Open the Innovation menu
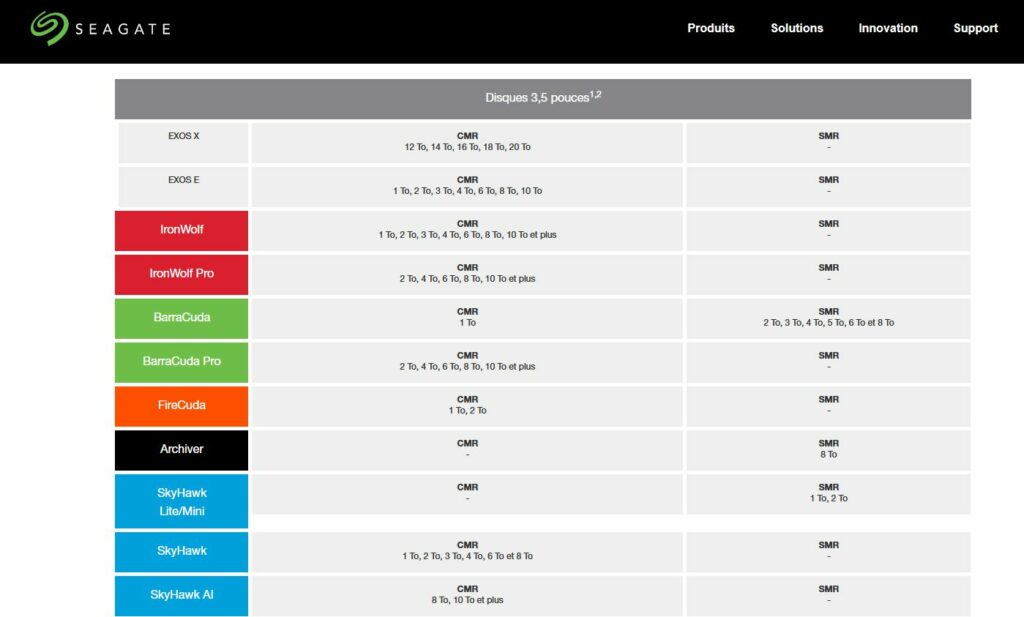Screen dimensions: 1024x617 [x=888, y=28]
